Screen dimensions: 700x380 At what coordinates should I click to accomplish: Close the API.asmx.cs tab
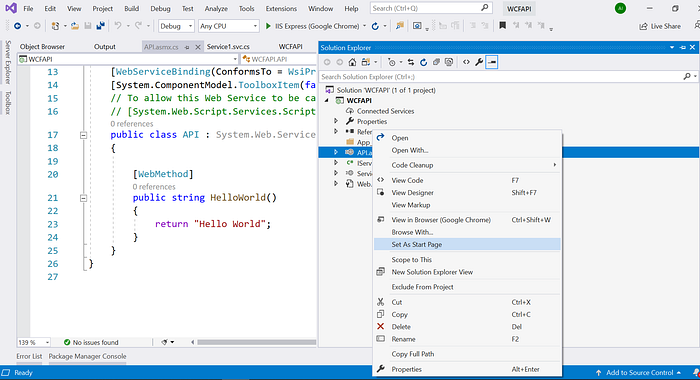tap(198, 47)
